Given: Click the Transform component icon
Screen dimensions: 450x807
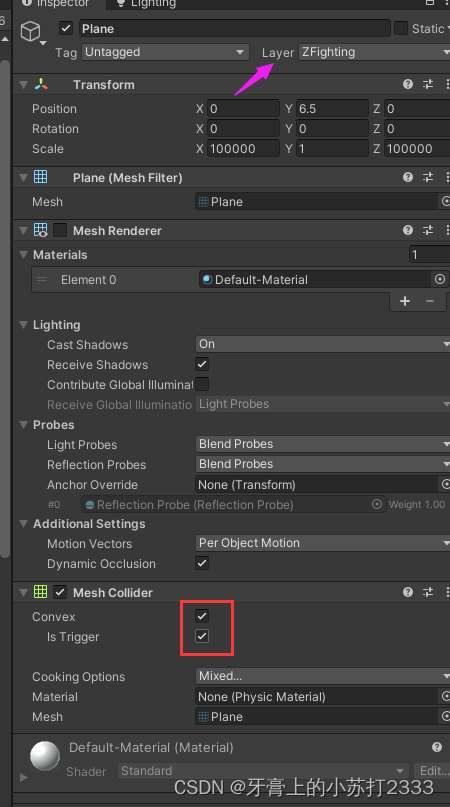Looking at the screenshot, I should [41, 84].
